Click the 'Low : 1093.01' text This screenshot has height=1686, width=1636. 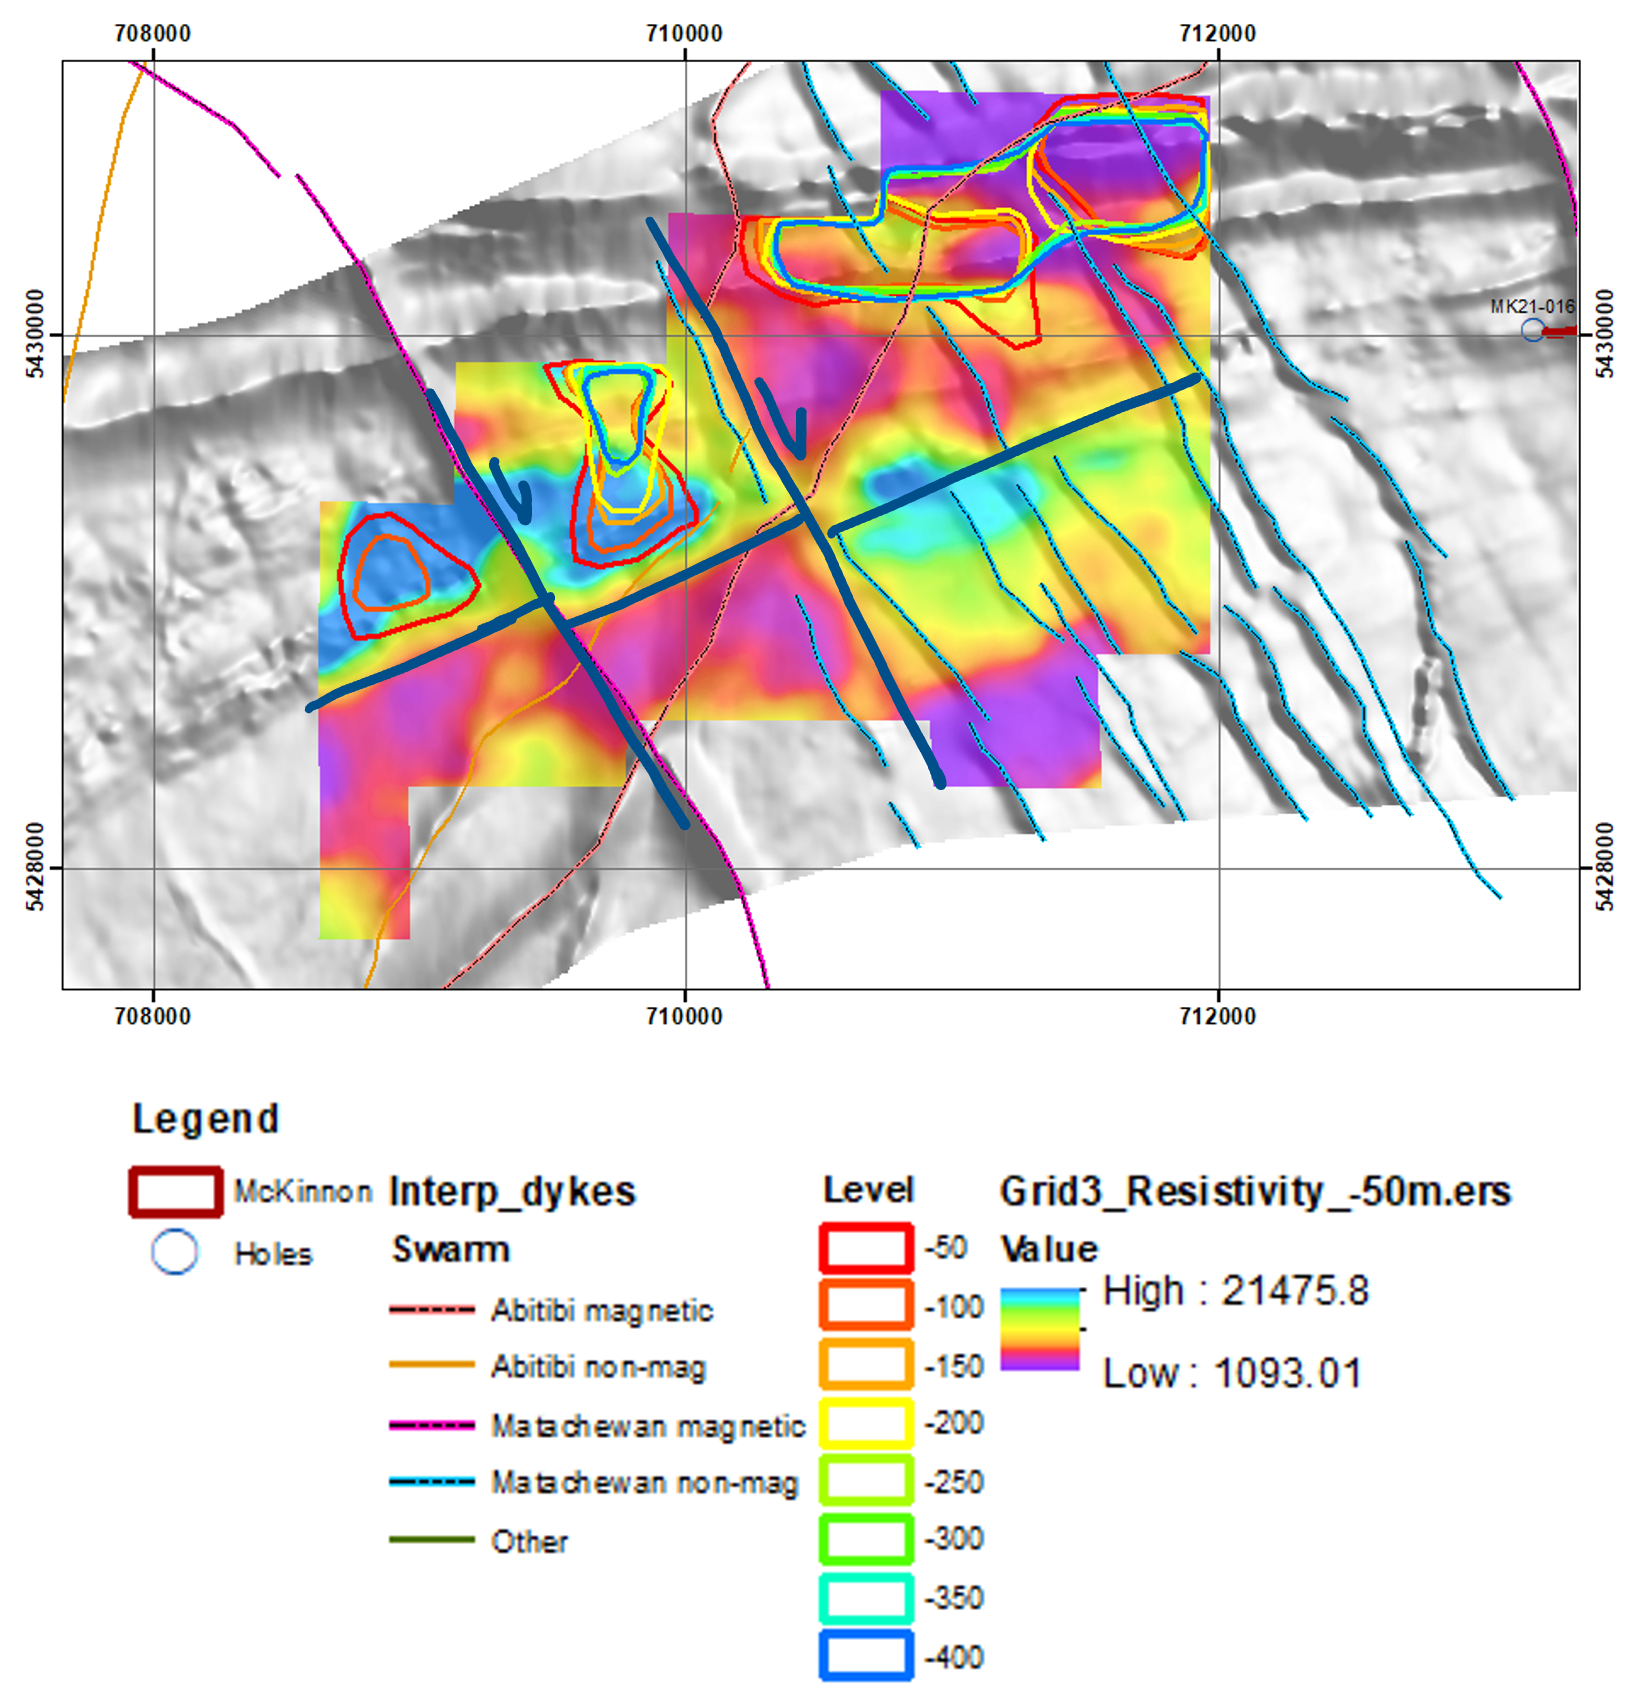tap(1232, 1373)
